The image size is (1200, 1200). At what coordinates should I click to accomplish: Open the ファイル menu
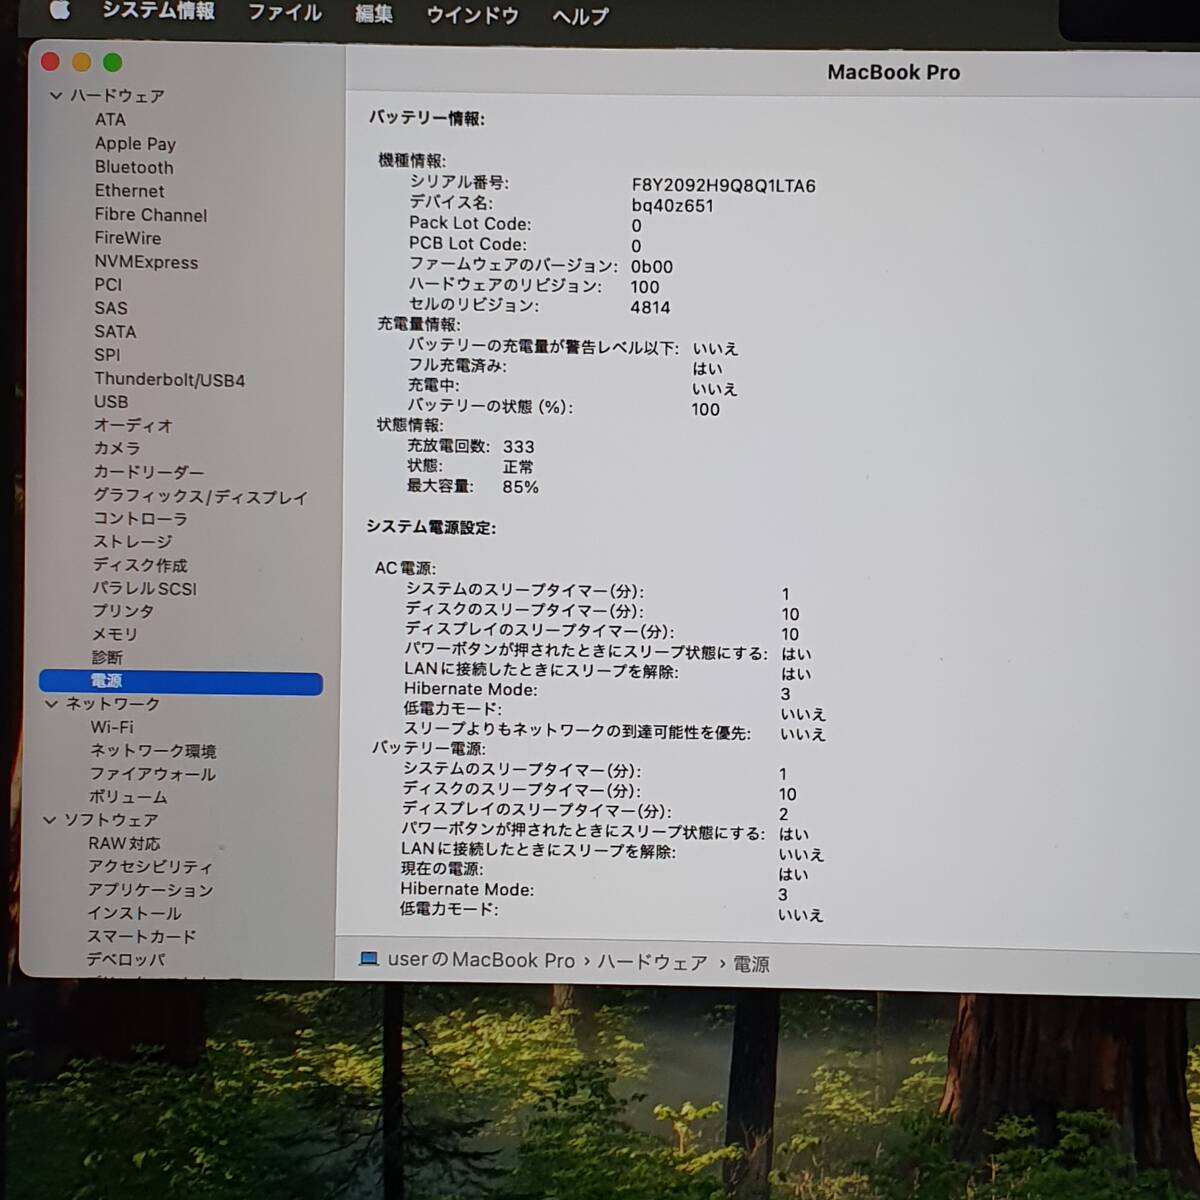(x=285, y=12)
